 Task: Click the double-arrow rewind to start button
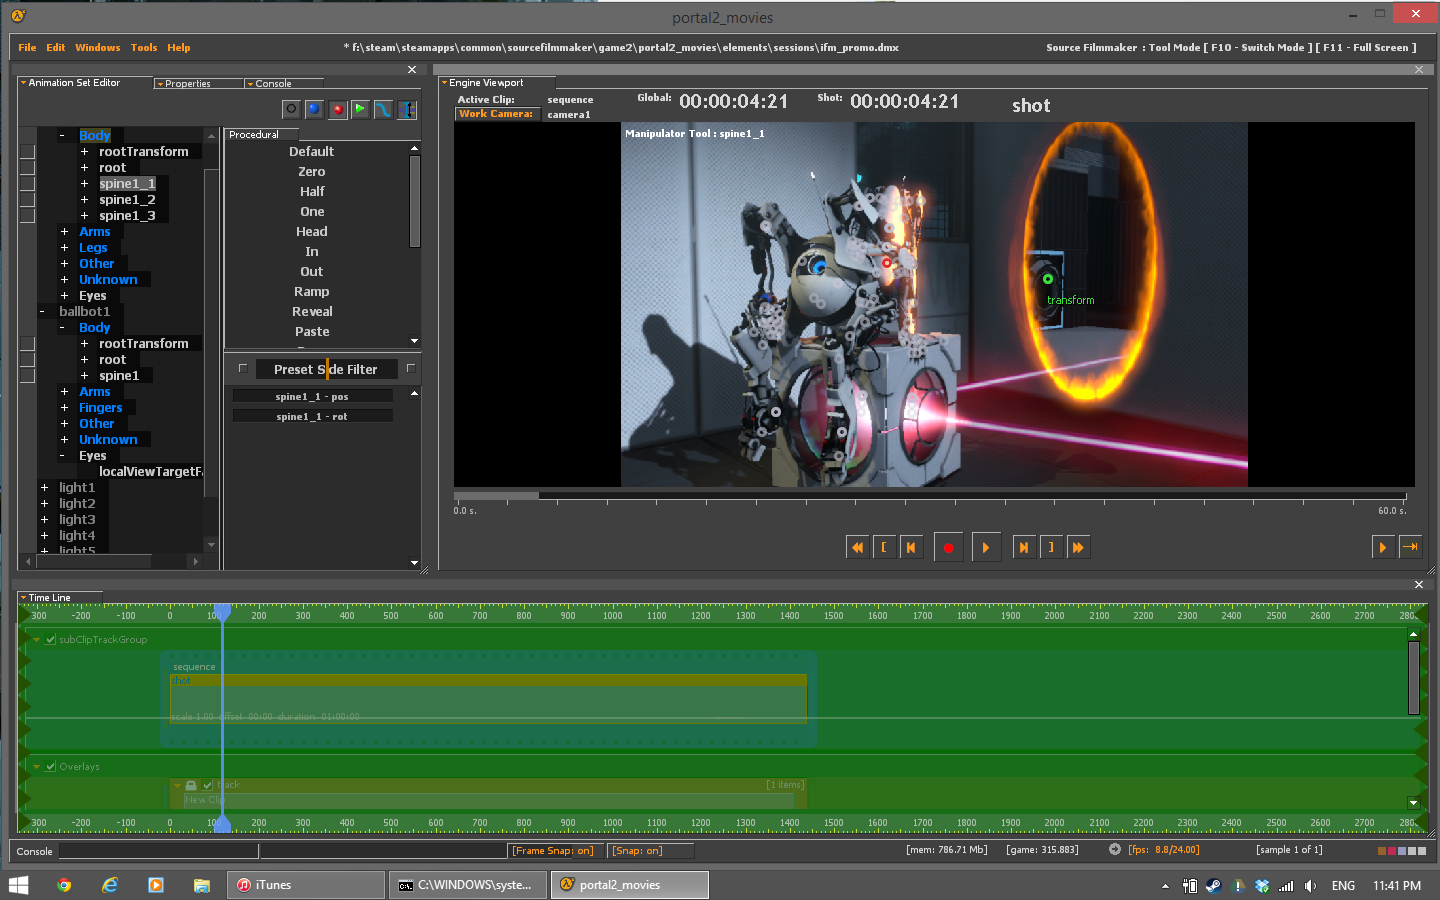pyautogui.click(x=857, y=547)
